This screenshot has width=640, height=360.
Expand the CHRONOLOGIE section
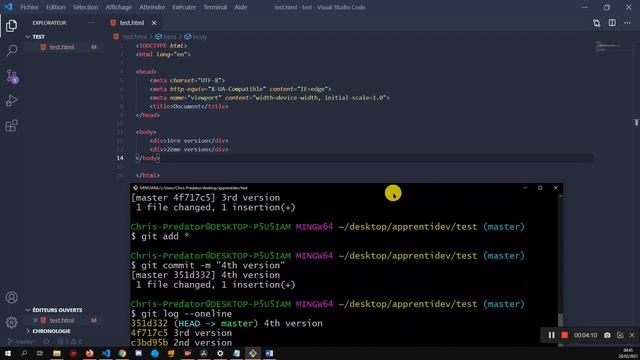(x=48, y=331)
